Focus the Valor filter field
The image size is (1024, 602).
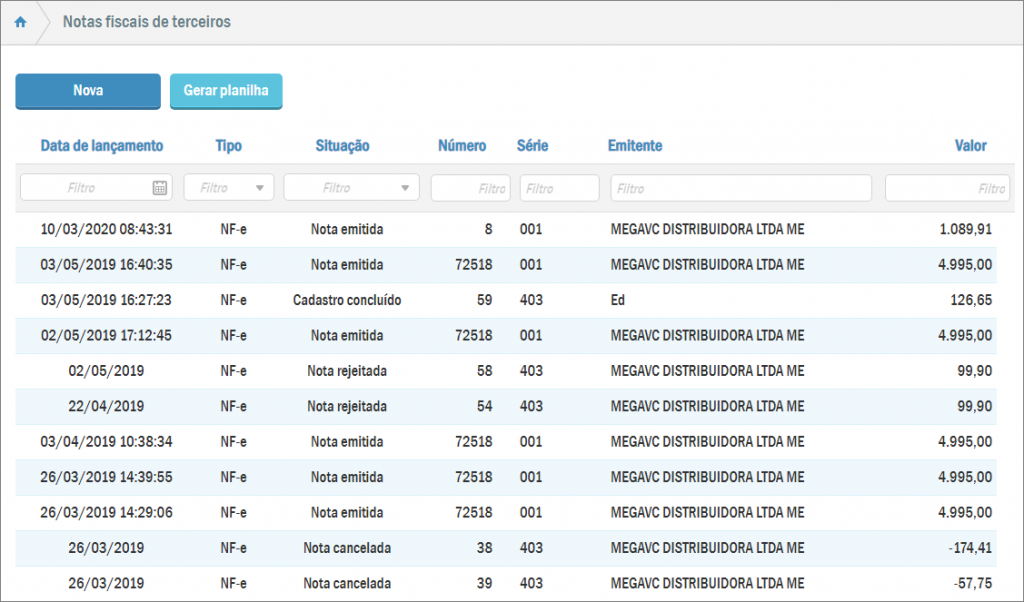tap(946, 188)
